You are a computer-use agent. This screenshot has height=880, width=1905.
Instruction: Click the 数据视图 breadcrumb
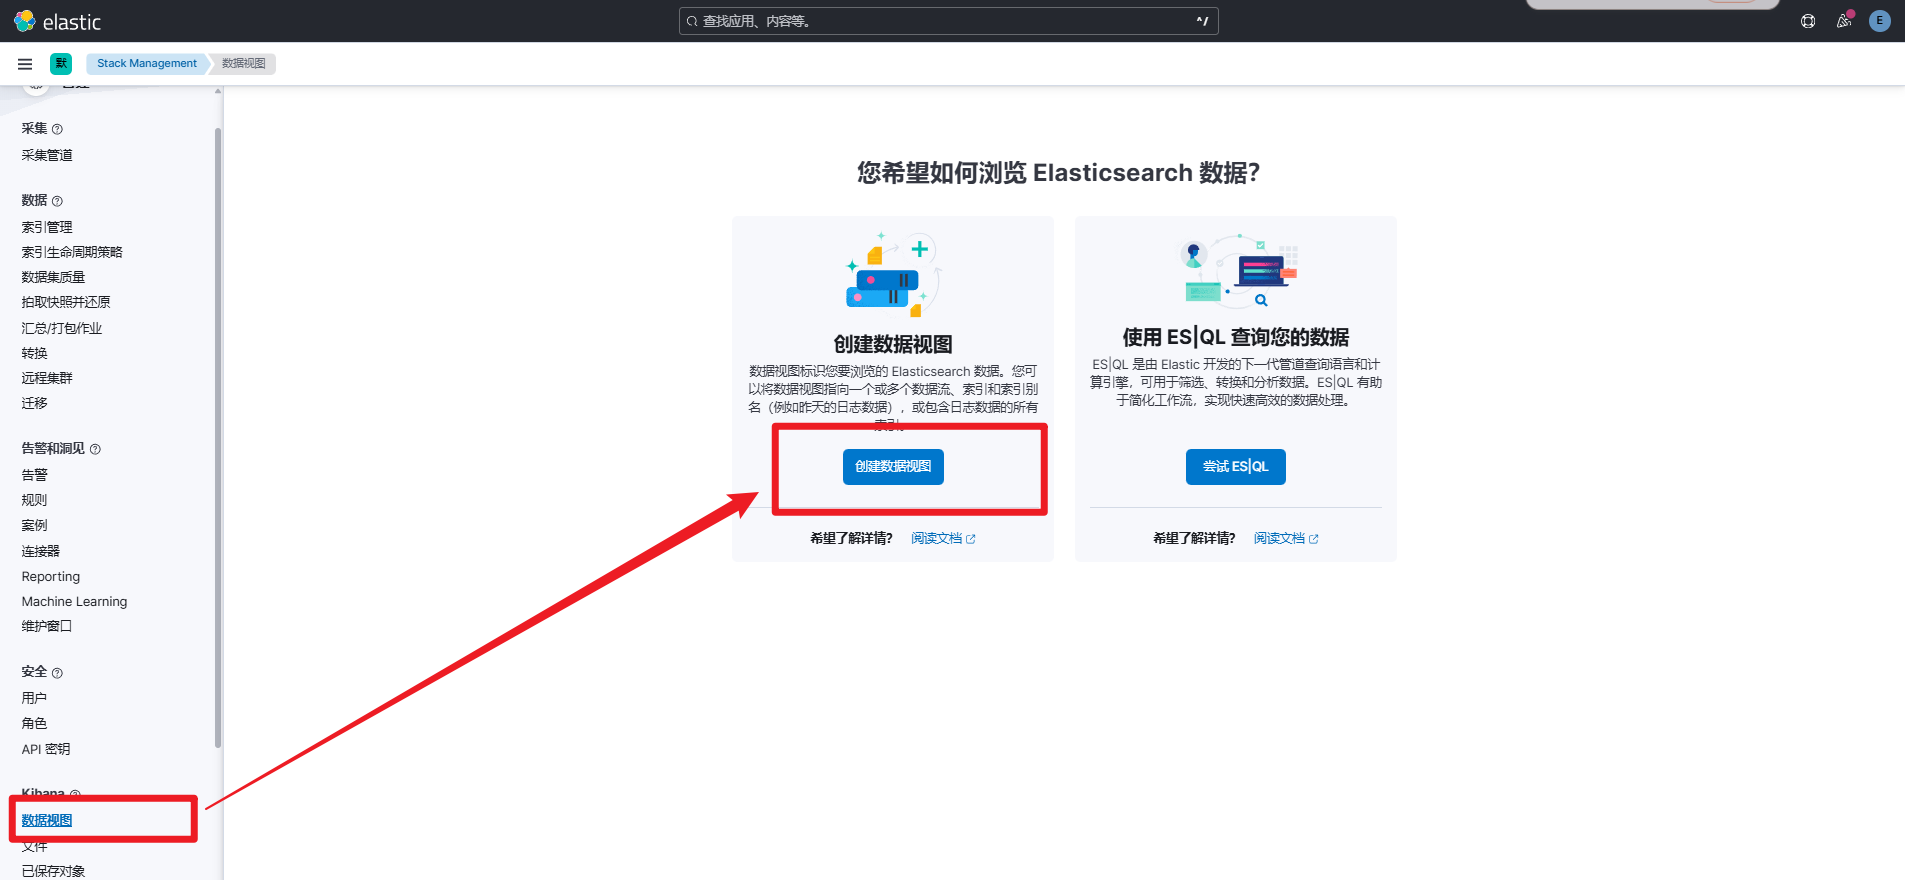pyautogui.click(x=244, y=64)
